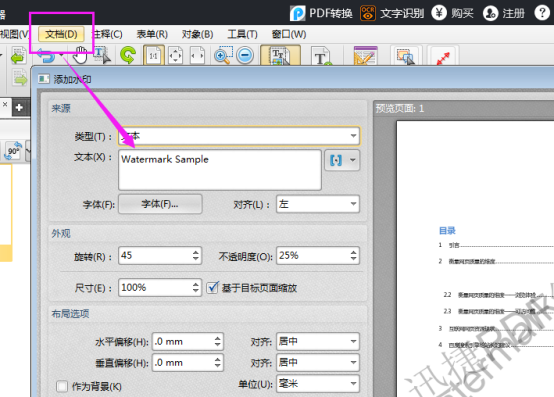Click the zoom out minus icon
The image size is (554, 397).
coord(245,55)
